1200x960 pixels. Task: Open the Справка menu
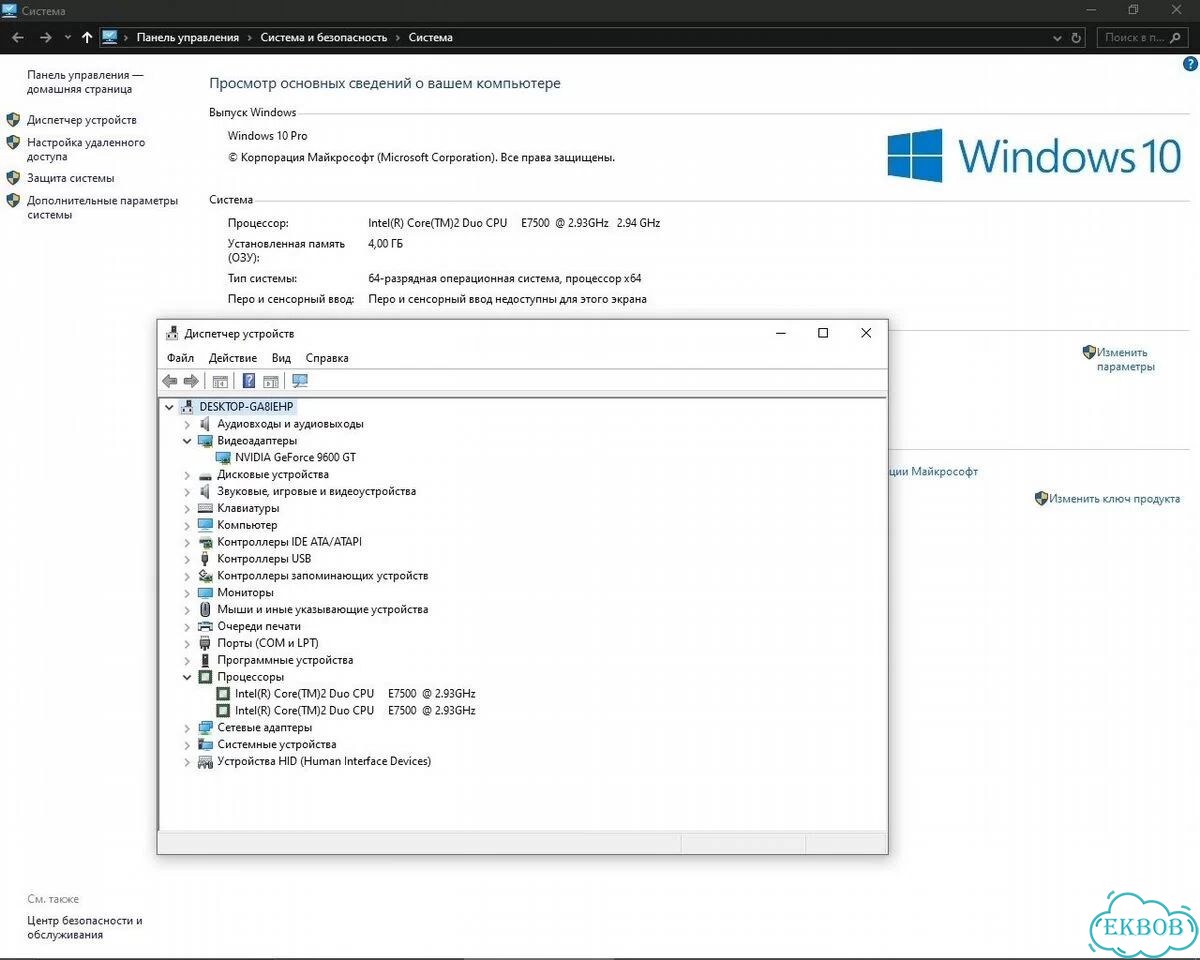coord(327,358)
